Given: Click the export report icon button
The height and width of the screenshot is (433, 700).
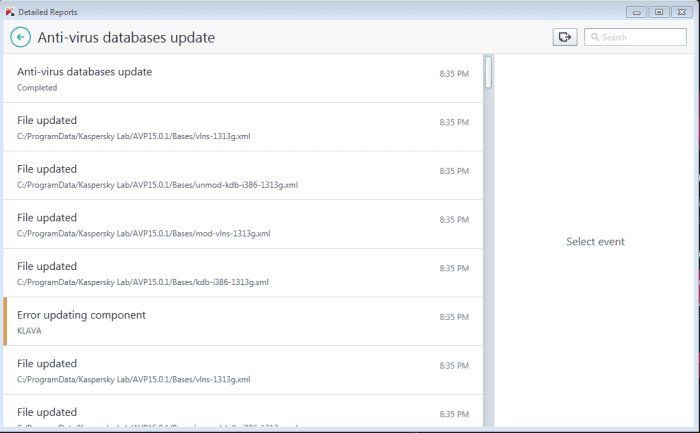Looking at the screenshot, I should coord(565,37).
